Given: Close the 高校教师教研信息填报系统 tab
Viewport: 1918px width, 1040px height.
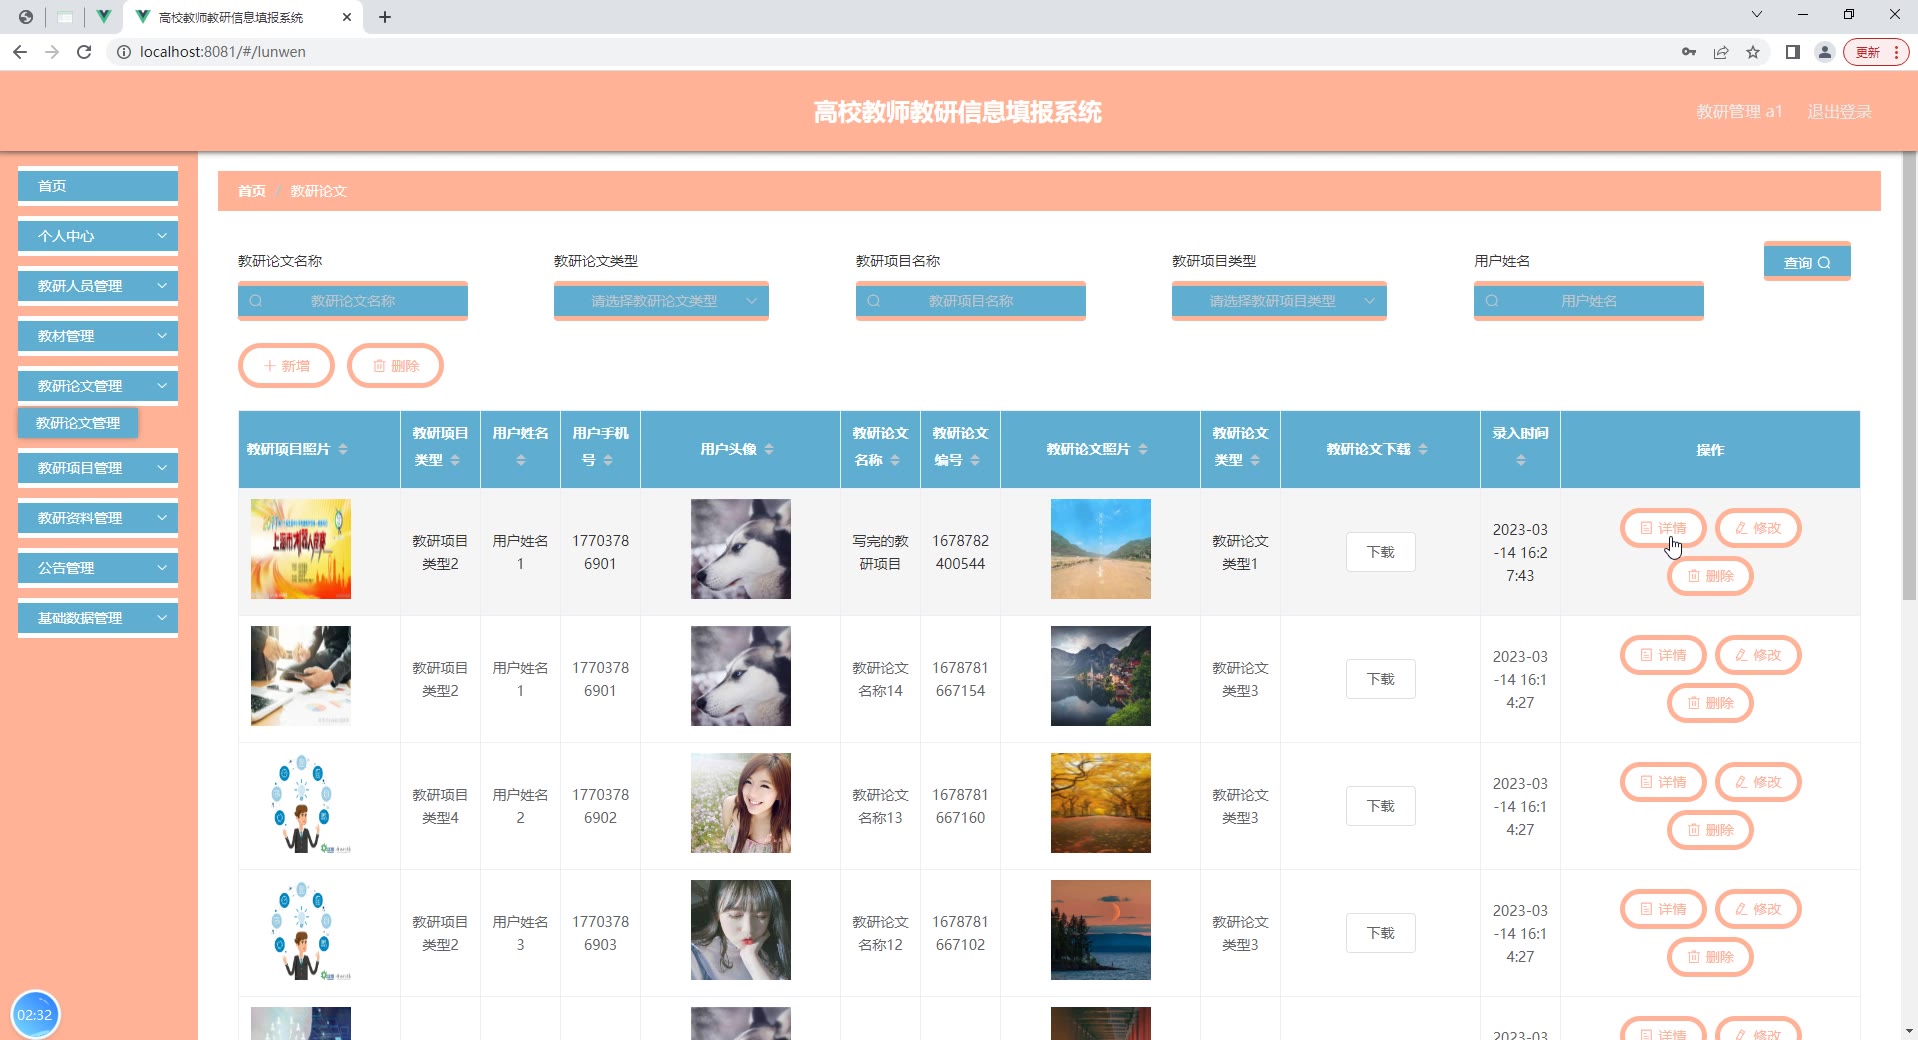Looking at the screenshot, I should [x=347, y=17].
